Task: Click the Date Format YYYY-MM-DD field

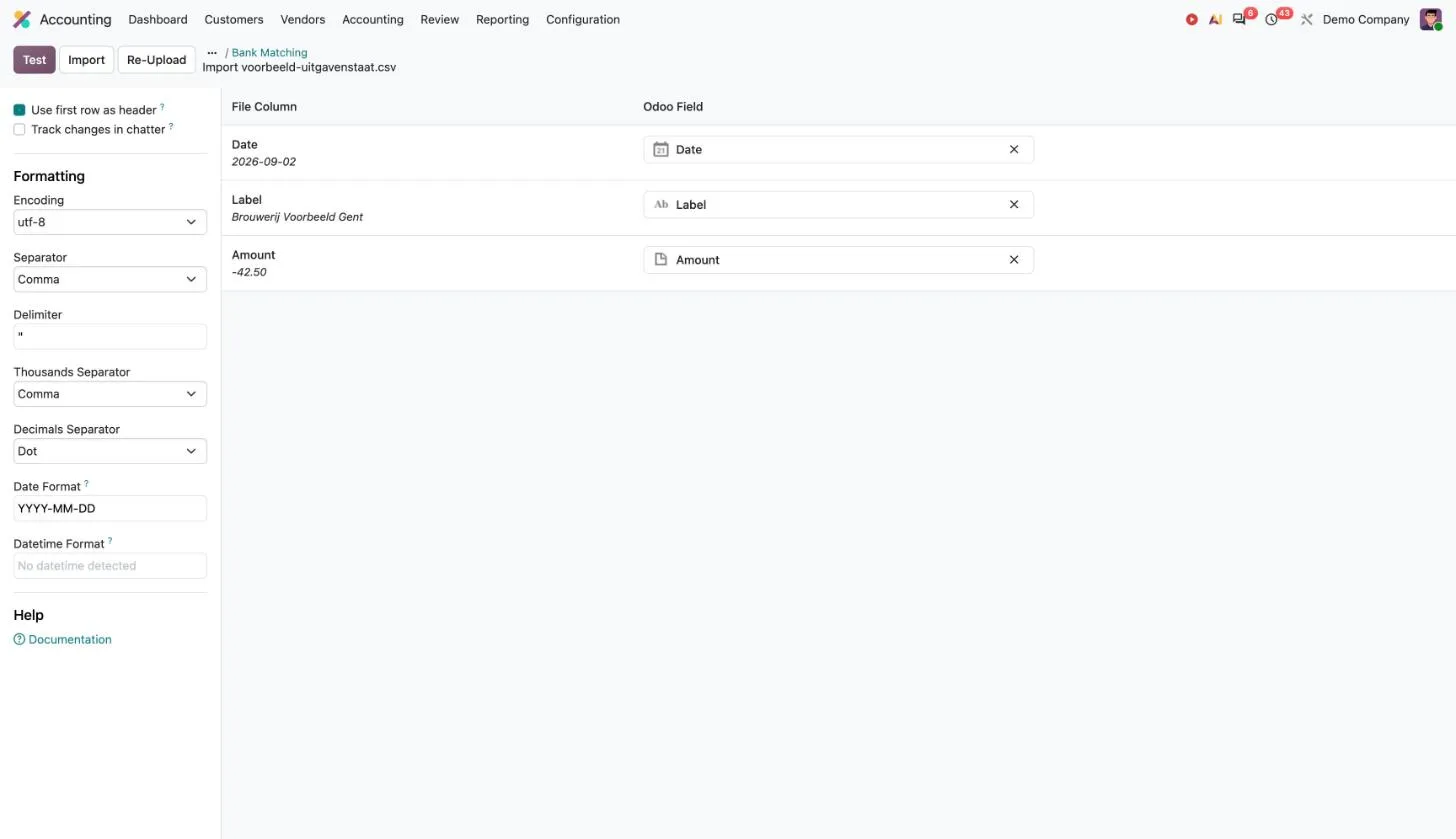Action: [x=110, y=508]
